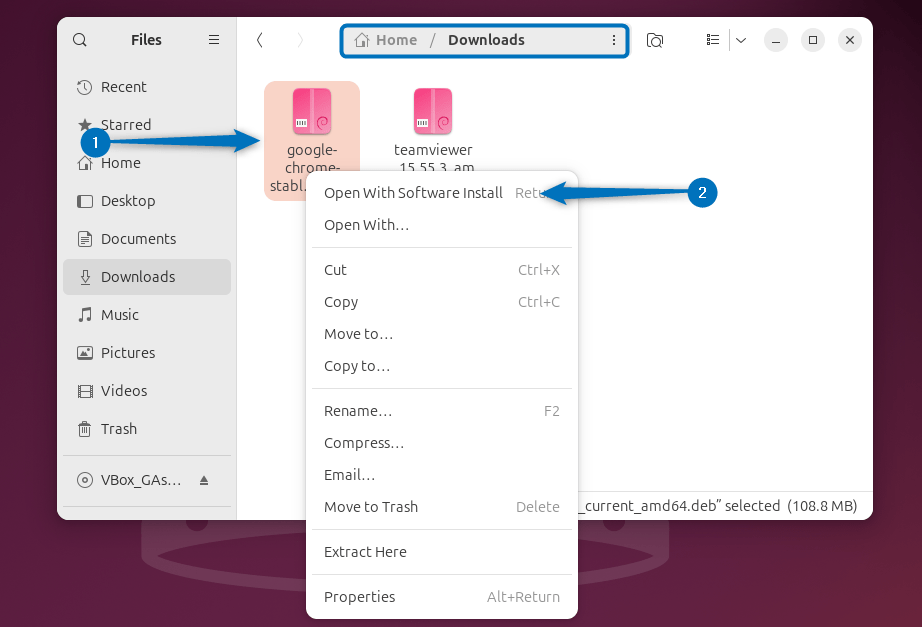Choose Open With Software Install
922x627 pixels.
[x=413, y=193]
